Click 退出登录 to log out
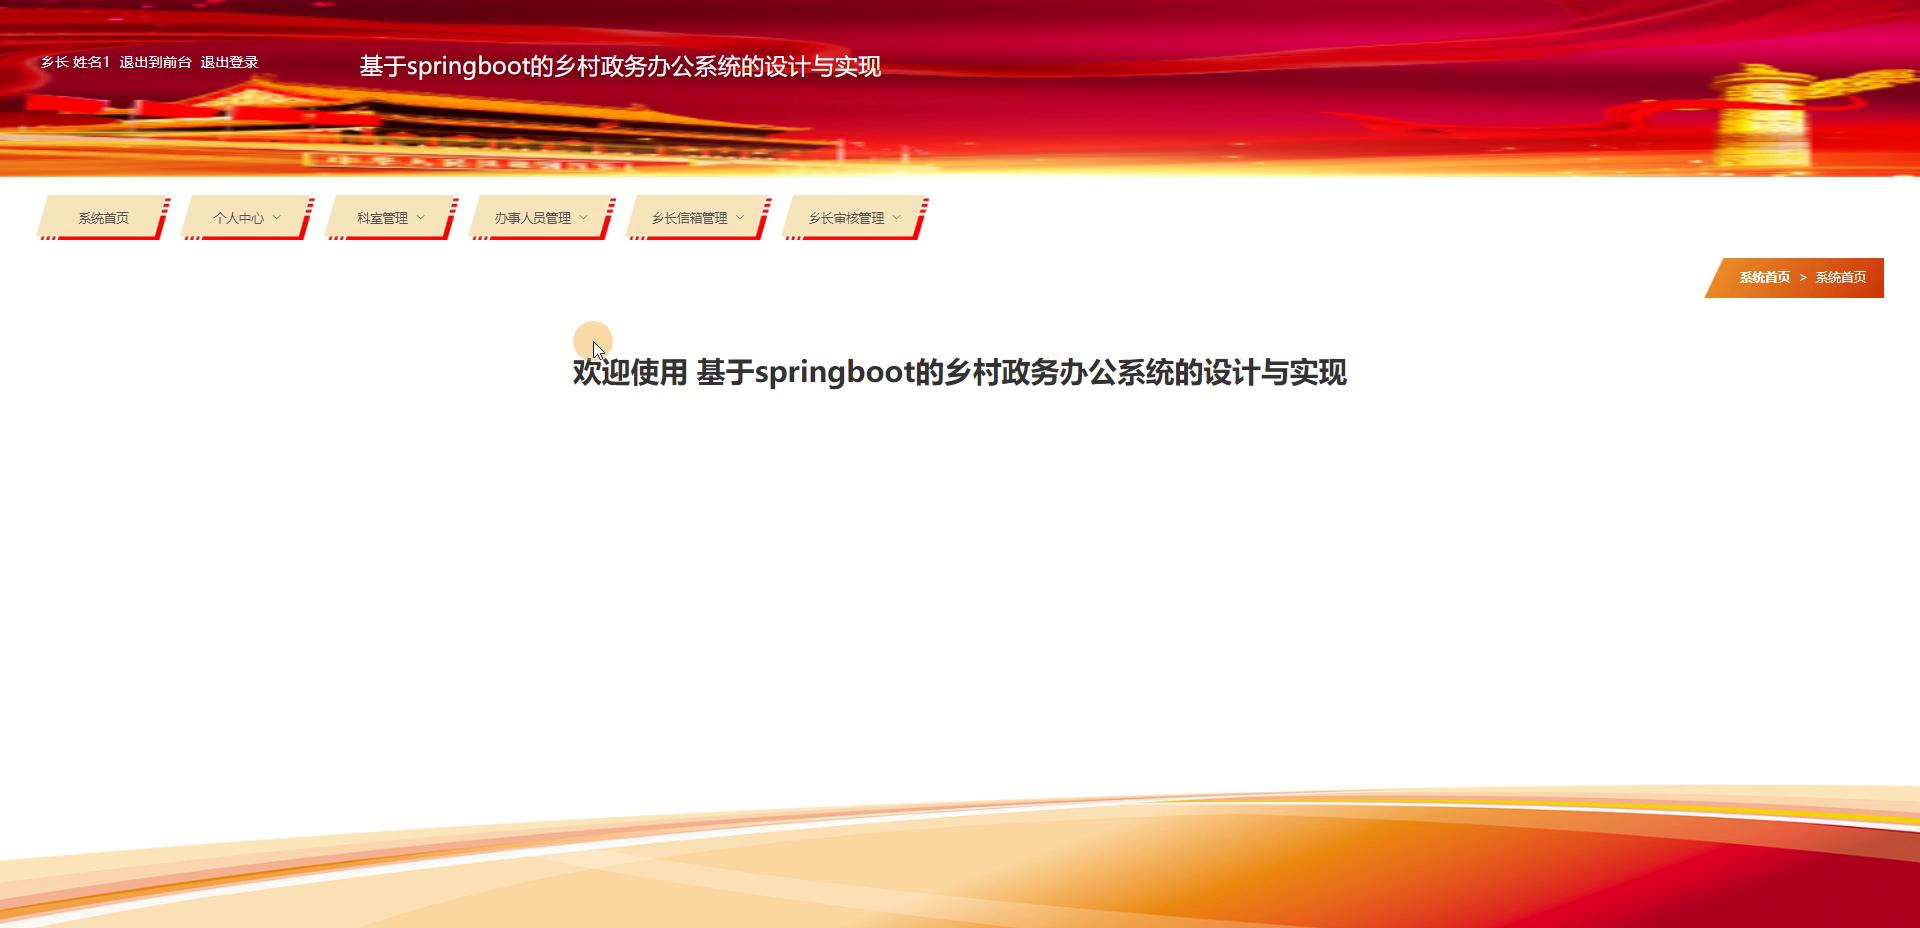The image size is (1920, 928). click(229, 62)
